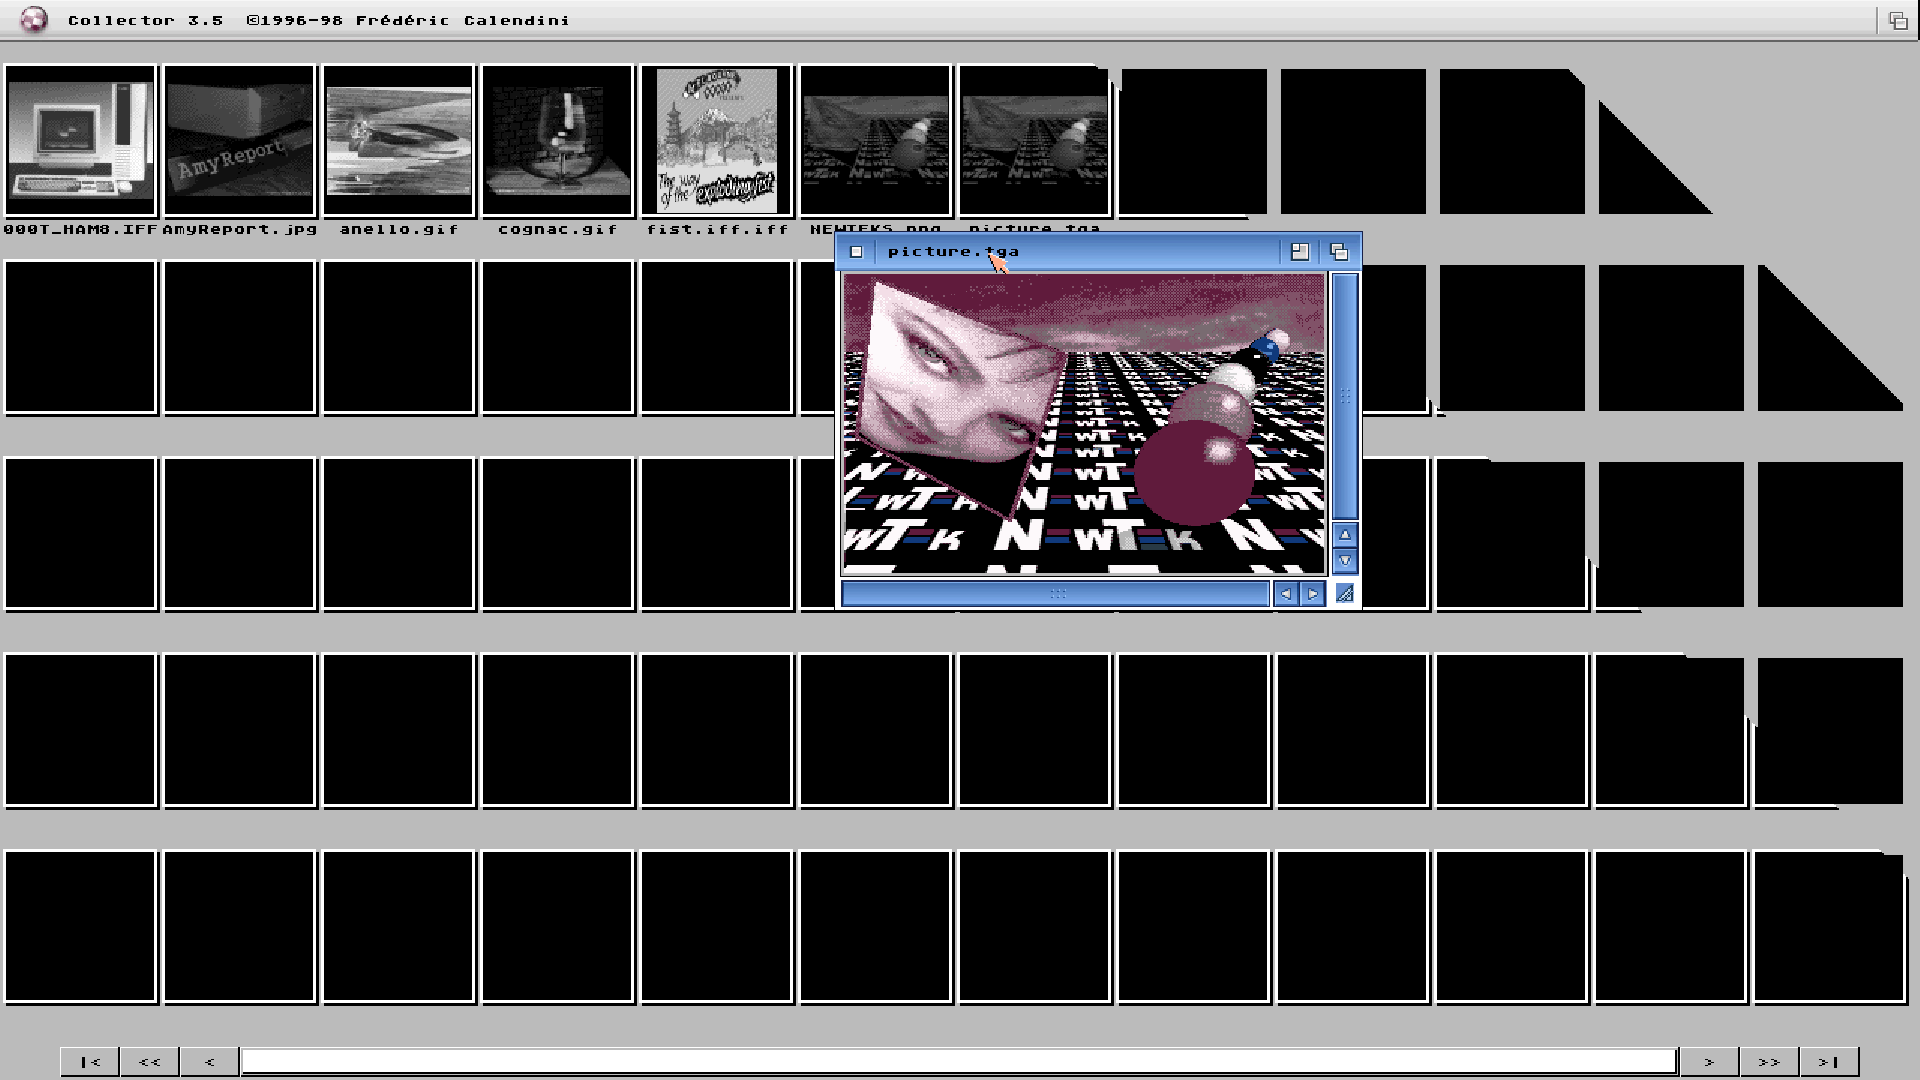This screenshot has height=1080, width=1920.
Task: Open the anello.gif thumbnail
Action: point(397,140)
